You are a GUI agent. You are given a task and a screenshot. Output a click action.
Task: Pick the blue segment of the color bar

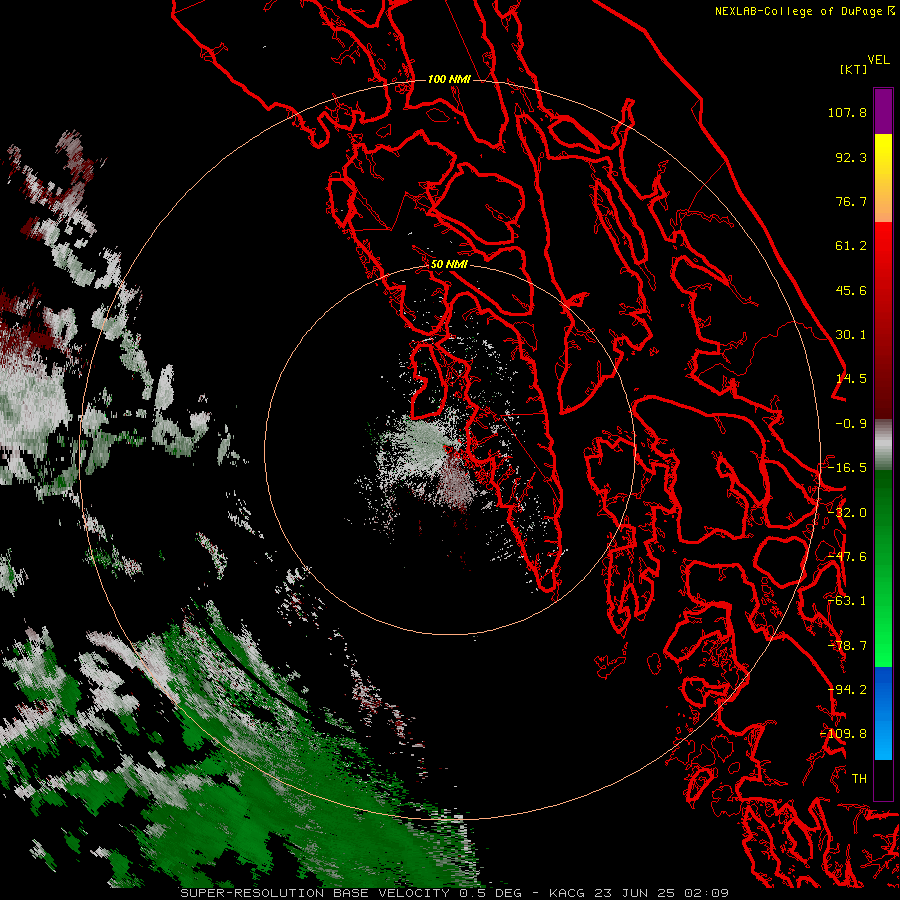pos(883,713)
